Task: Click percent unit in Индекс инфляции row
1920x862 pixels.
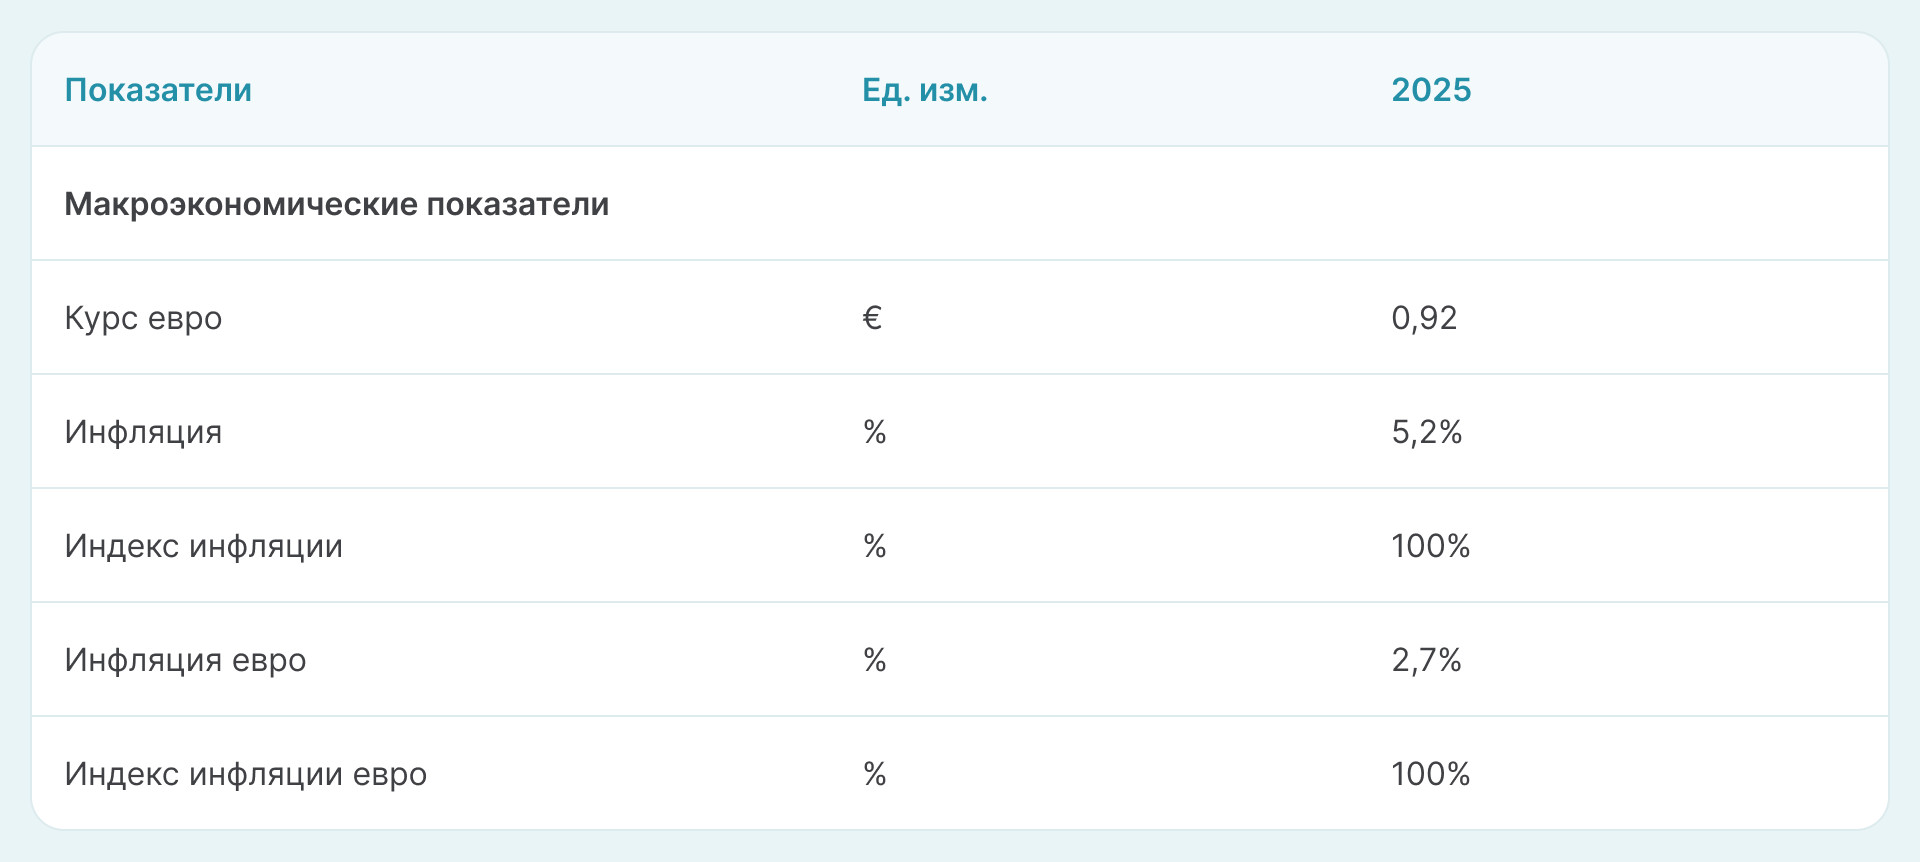Action: pos(875,546)
